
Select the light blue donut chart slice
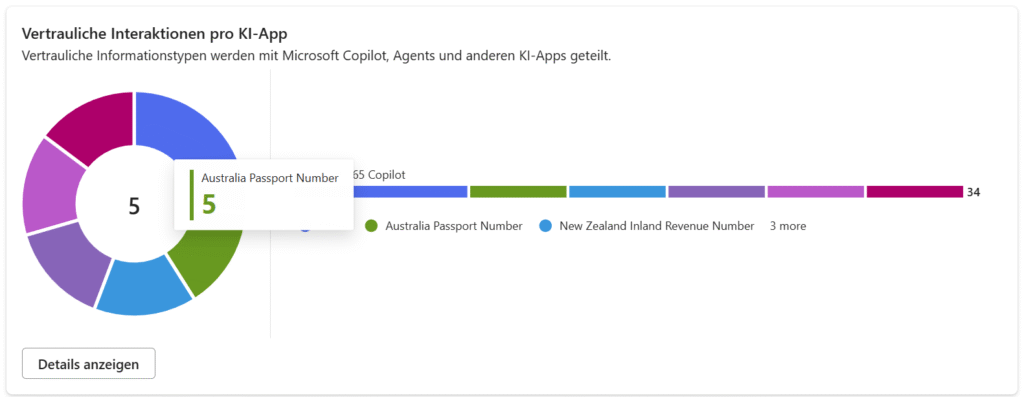pos(145,286)
